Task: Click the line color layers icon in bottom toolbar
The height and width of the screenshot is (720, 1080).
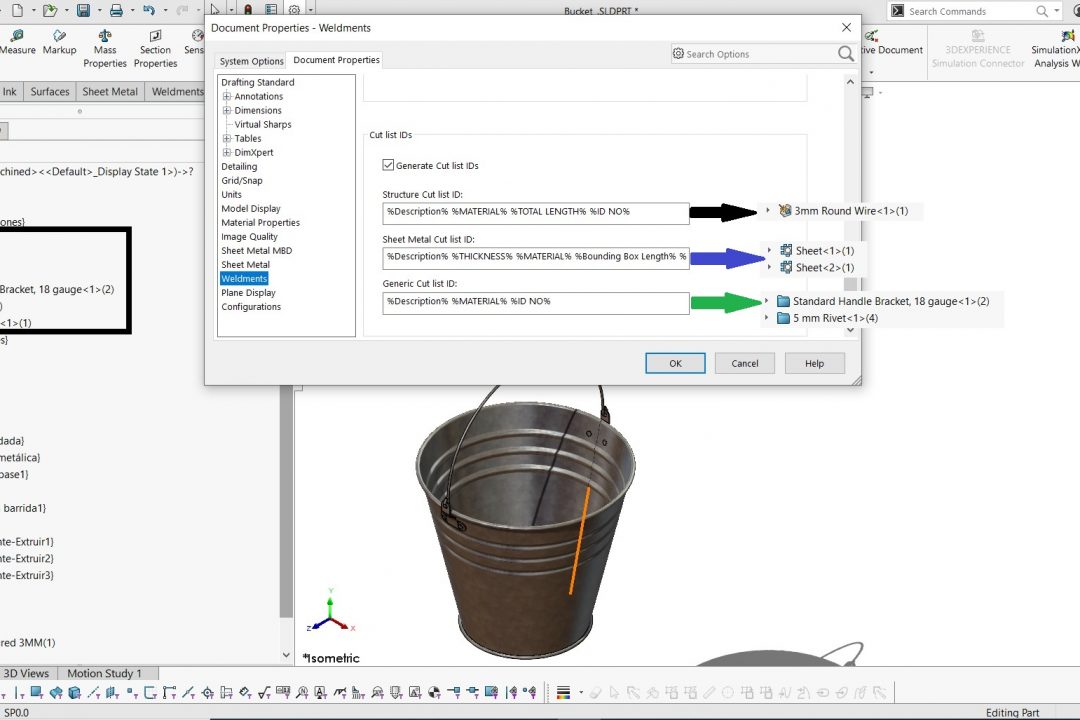Action: point(563,692)
